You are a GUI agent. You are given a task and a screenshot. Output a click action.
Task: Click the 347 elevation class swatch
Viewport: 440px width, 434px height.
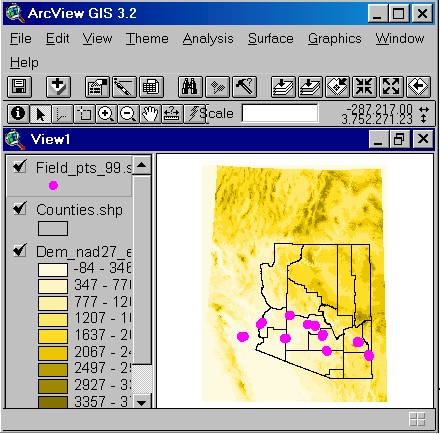(53, 286)
